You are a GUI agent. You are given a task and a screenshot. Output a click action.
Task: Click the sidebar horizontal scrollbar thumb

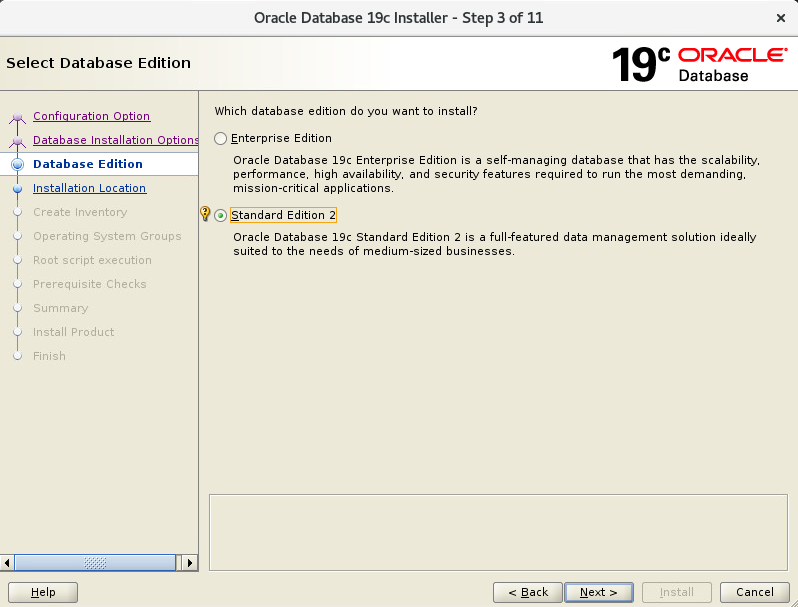click(x=95, y=563)
